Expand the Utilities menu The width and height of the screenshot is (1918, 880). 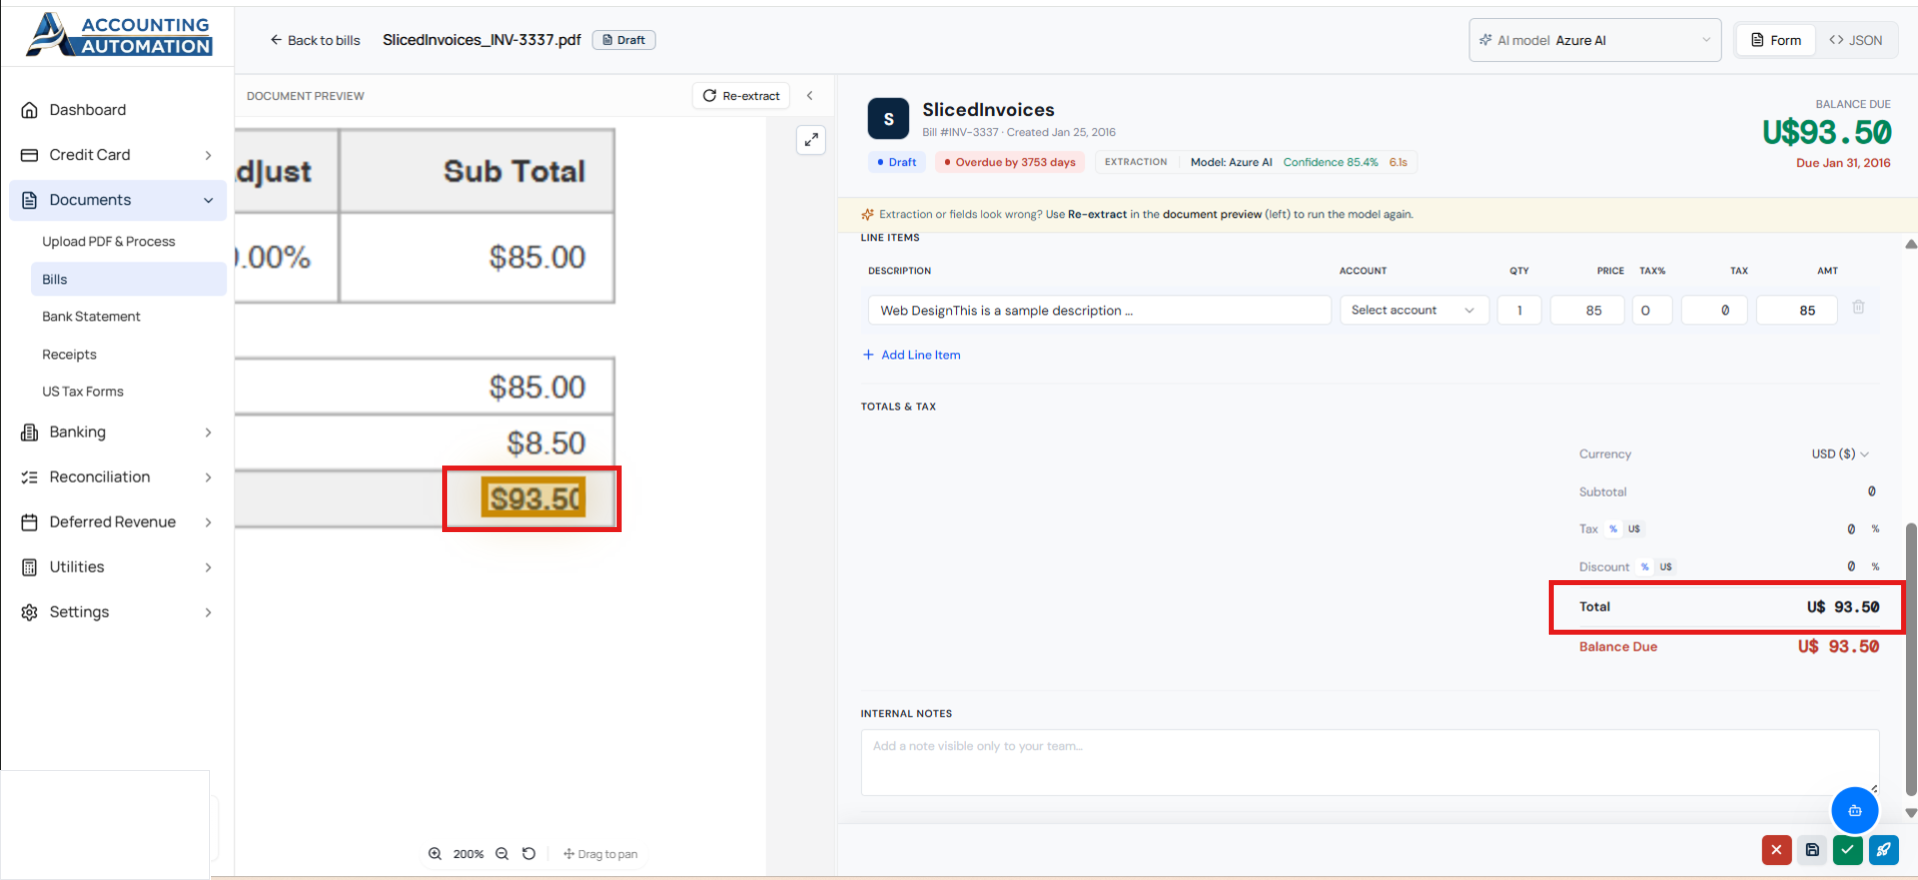pyautogui.click(x=118, y=567)
